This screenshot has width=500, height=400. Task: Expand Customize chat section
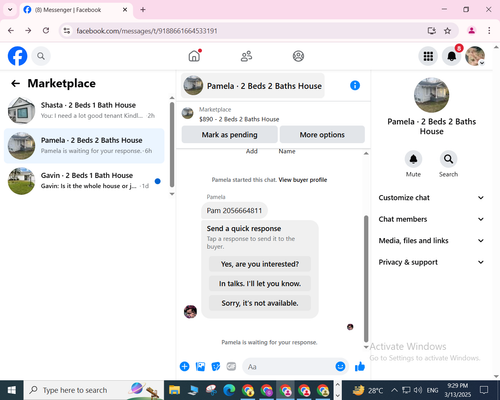[431, 198]
